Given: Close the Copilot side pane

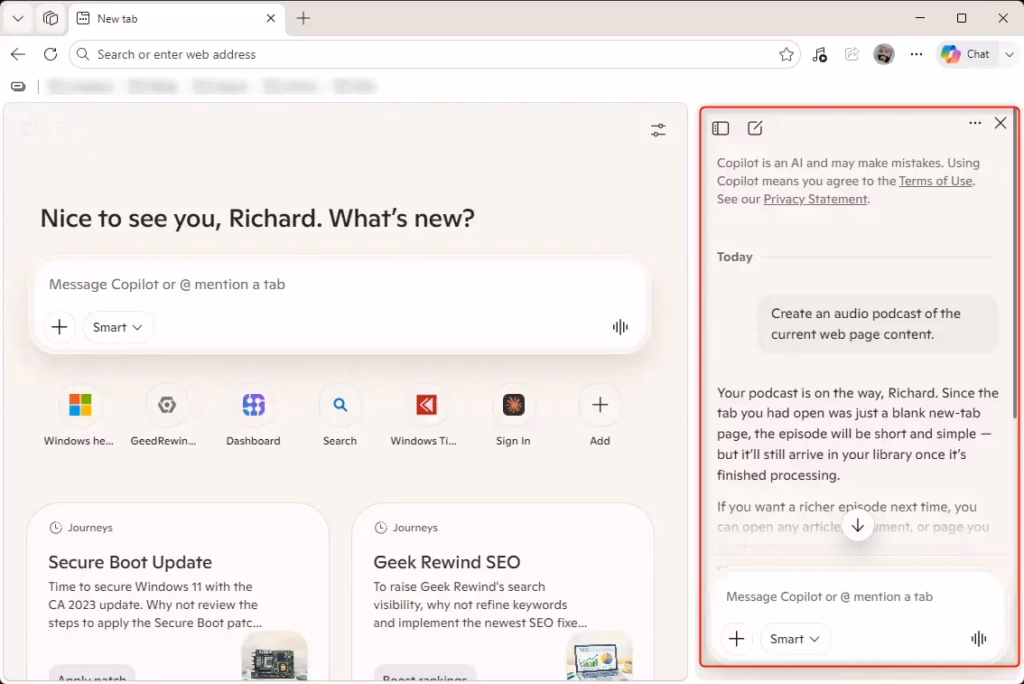Looking at the screenshot, I should pos(1000,123).
